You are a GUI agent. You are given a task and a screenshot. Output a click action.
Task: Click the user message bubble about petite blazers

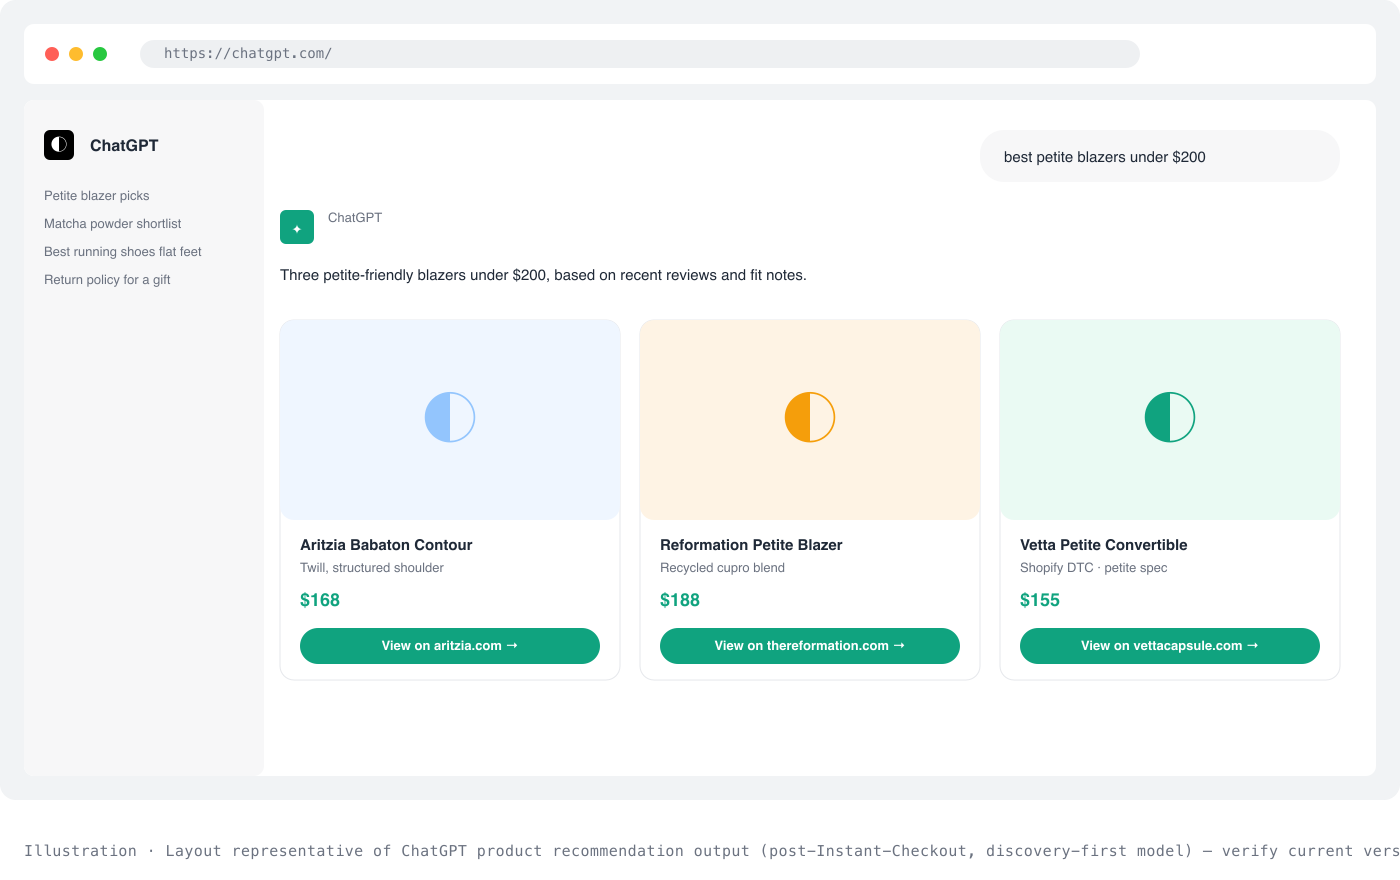(1160, 156)
